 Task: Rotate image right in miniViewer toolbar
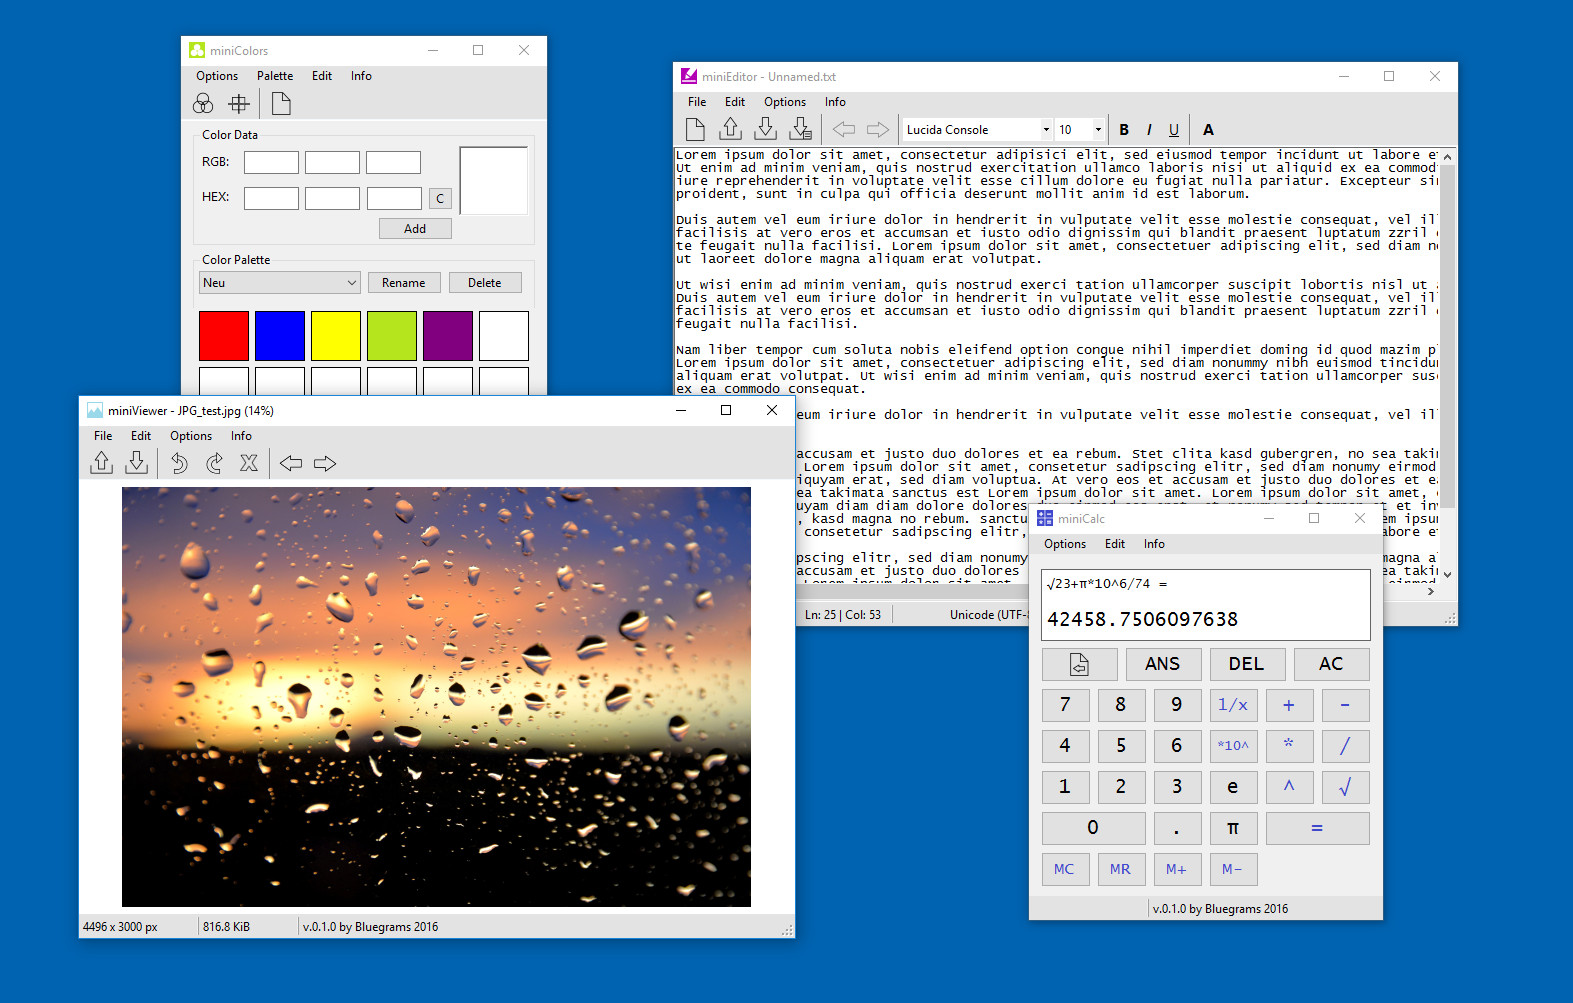tap(214, 463)
